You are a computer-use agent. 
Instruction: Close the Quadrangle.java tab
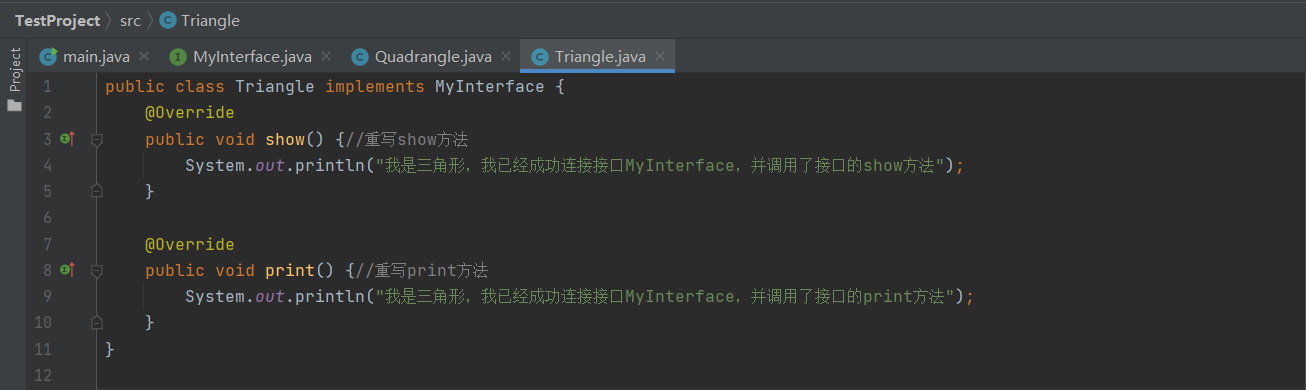(506, 57)
